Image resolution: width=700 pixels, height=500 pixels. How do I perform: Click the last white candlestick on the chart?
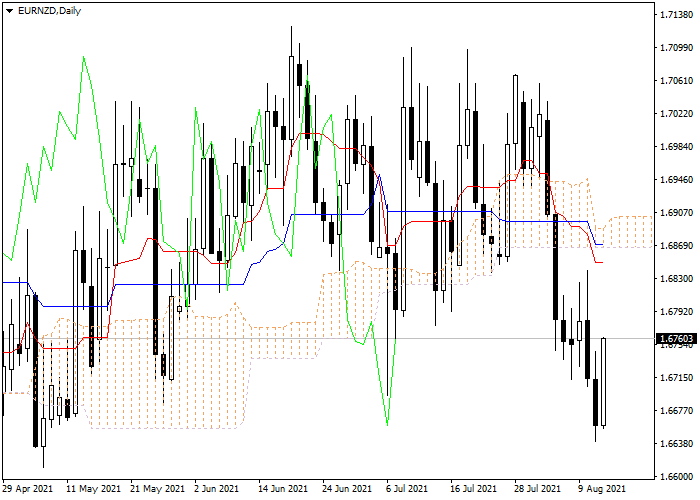point(604,382)
